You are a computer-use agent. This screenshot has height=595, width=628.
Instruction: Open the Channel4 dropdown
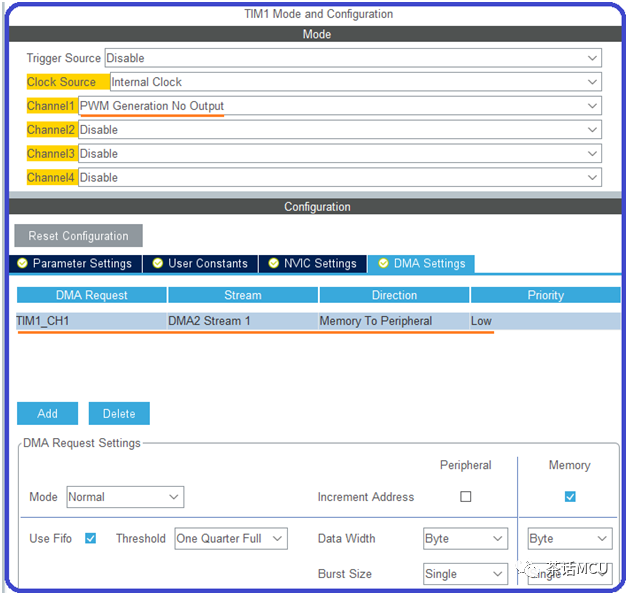pos(340,177)
